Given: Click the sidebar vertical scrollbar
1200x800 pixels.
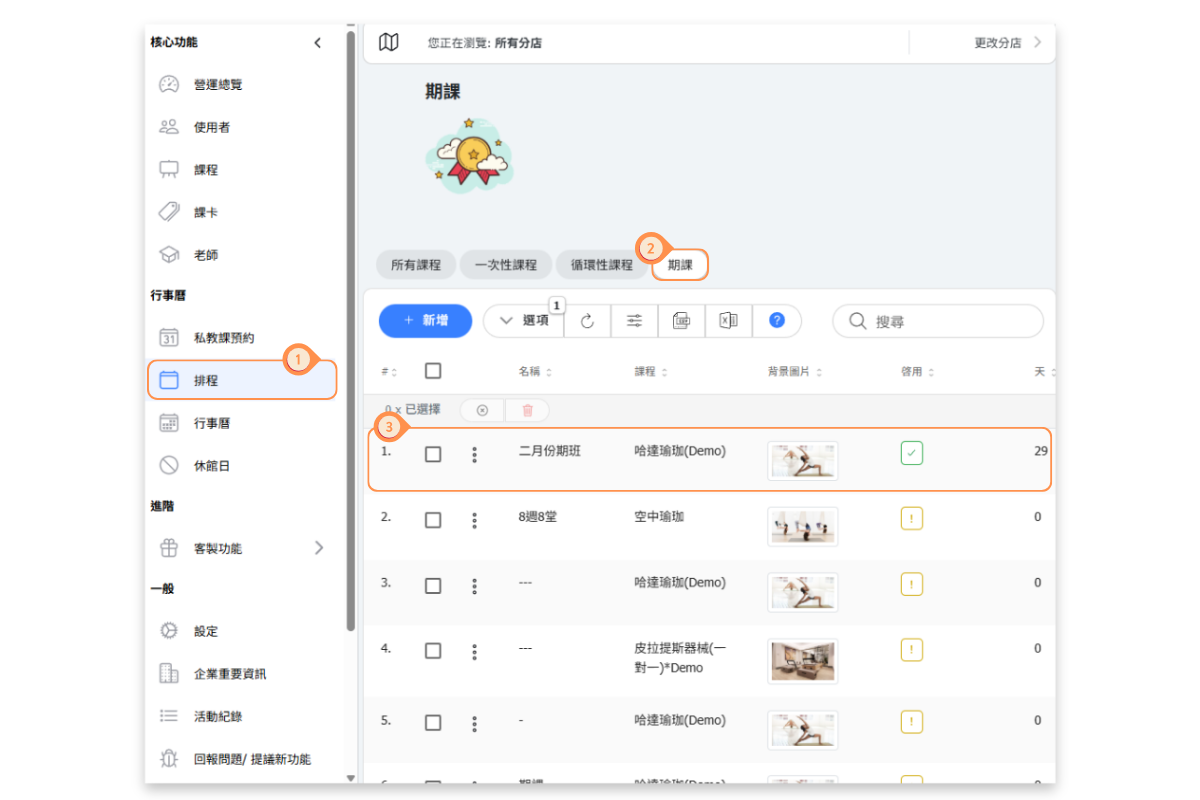Looking at the screenshot, I should pos(350,330).
